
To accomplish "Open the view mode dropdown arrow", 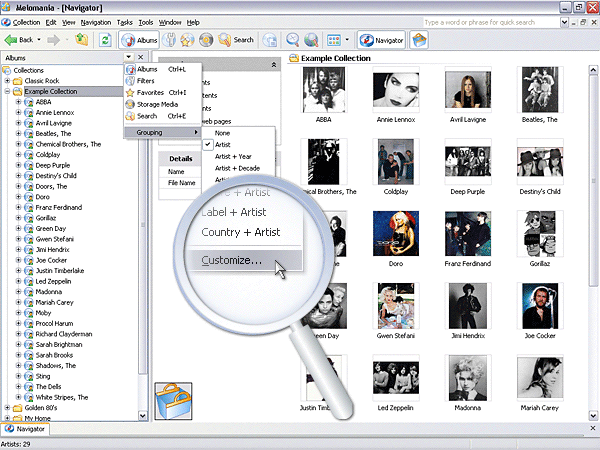I will point(347,40).
